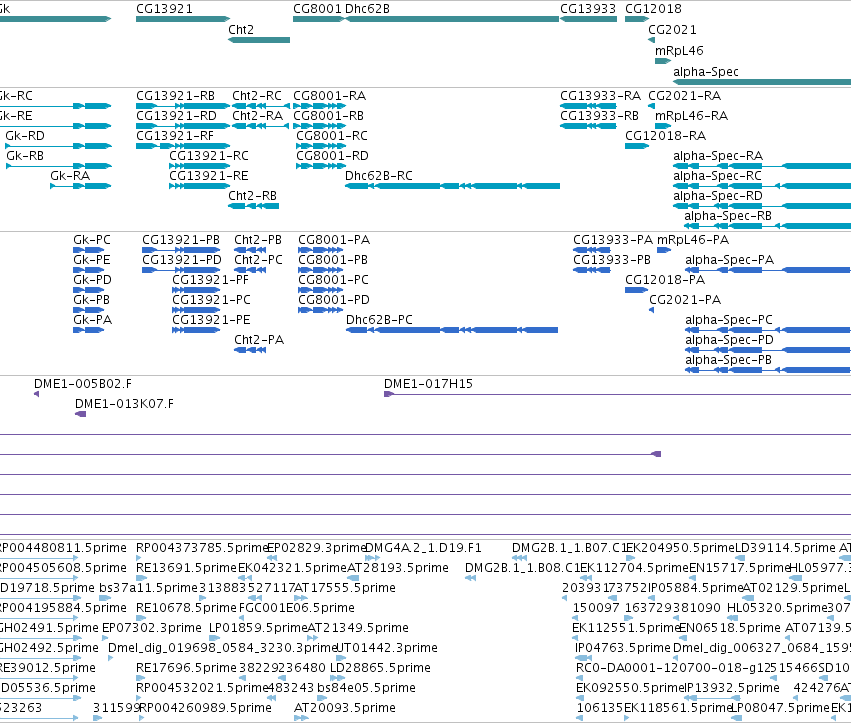Click the IP04763.5prime EST label

point(623,648)
